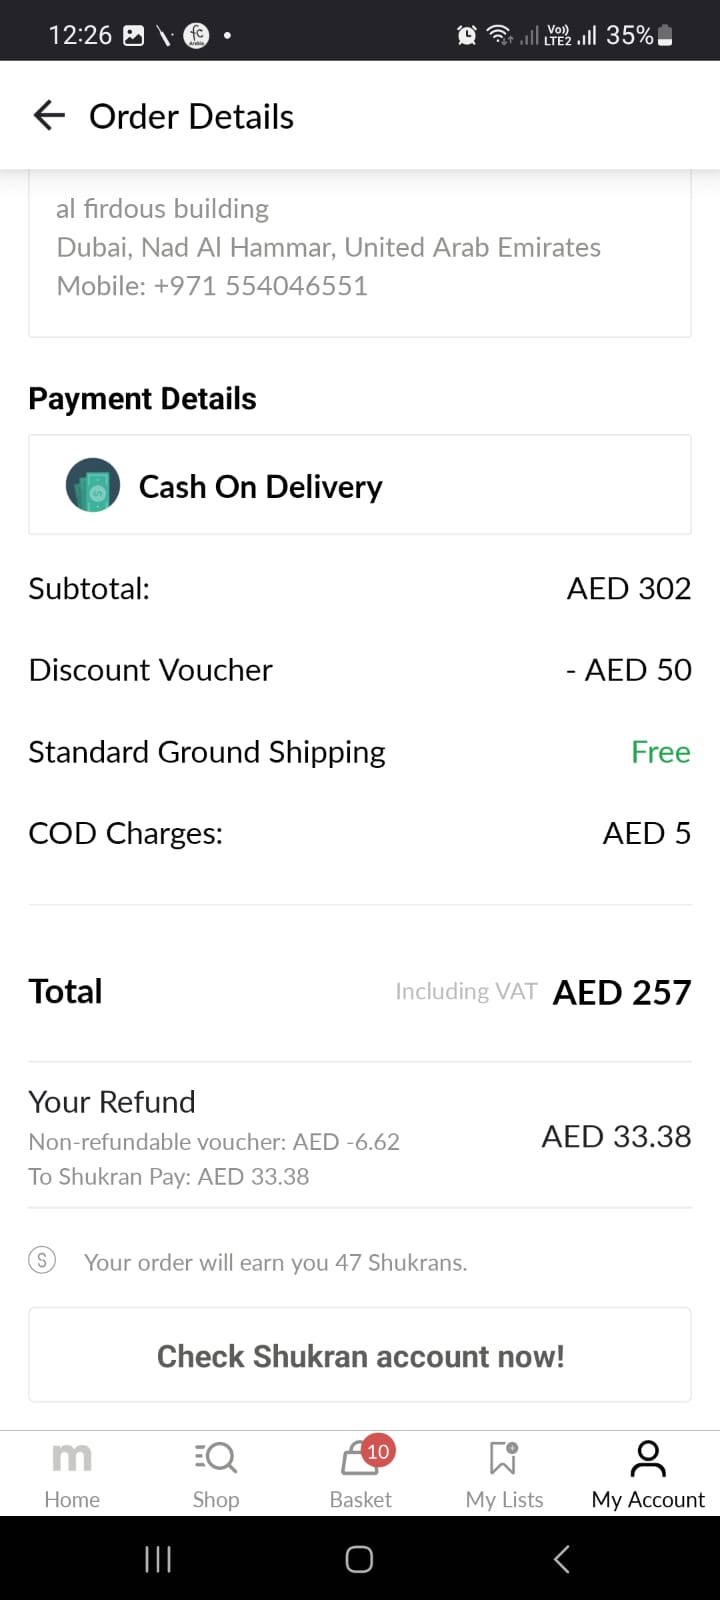Tap Android system back chevron

point(561,1559)
